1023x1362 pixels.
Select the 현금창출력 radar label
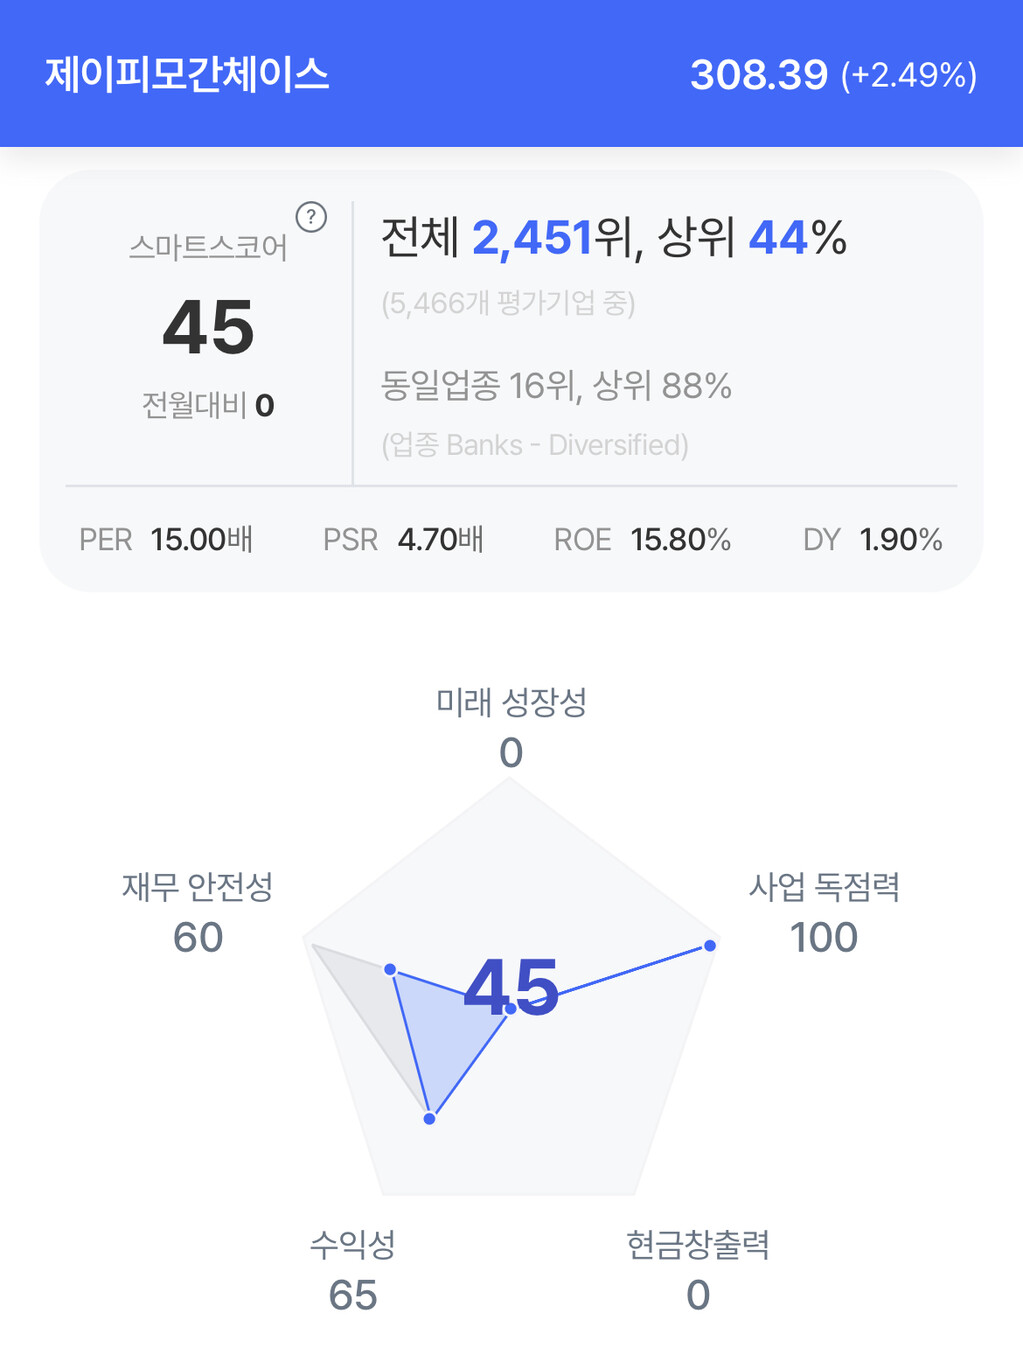(x=698, y=1245)
